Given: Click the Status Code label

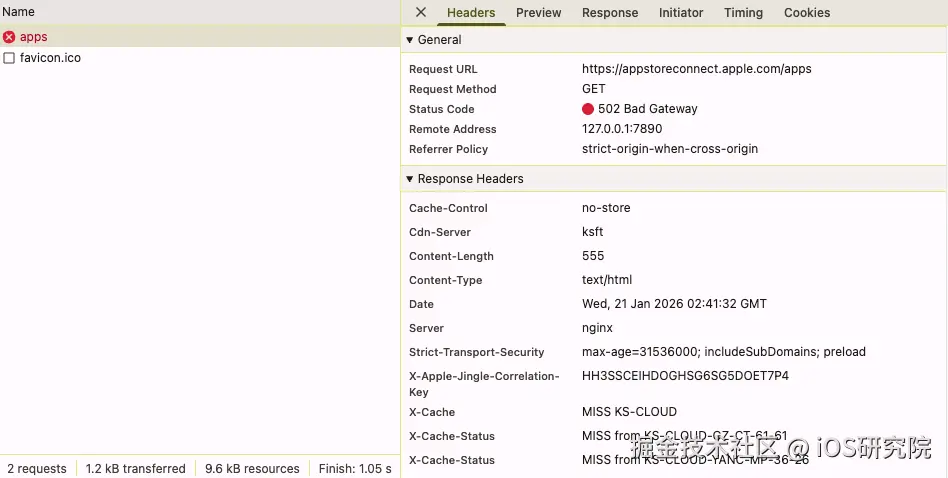Looking at the screenshot, I should click(x=442, y=109).
